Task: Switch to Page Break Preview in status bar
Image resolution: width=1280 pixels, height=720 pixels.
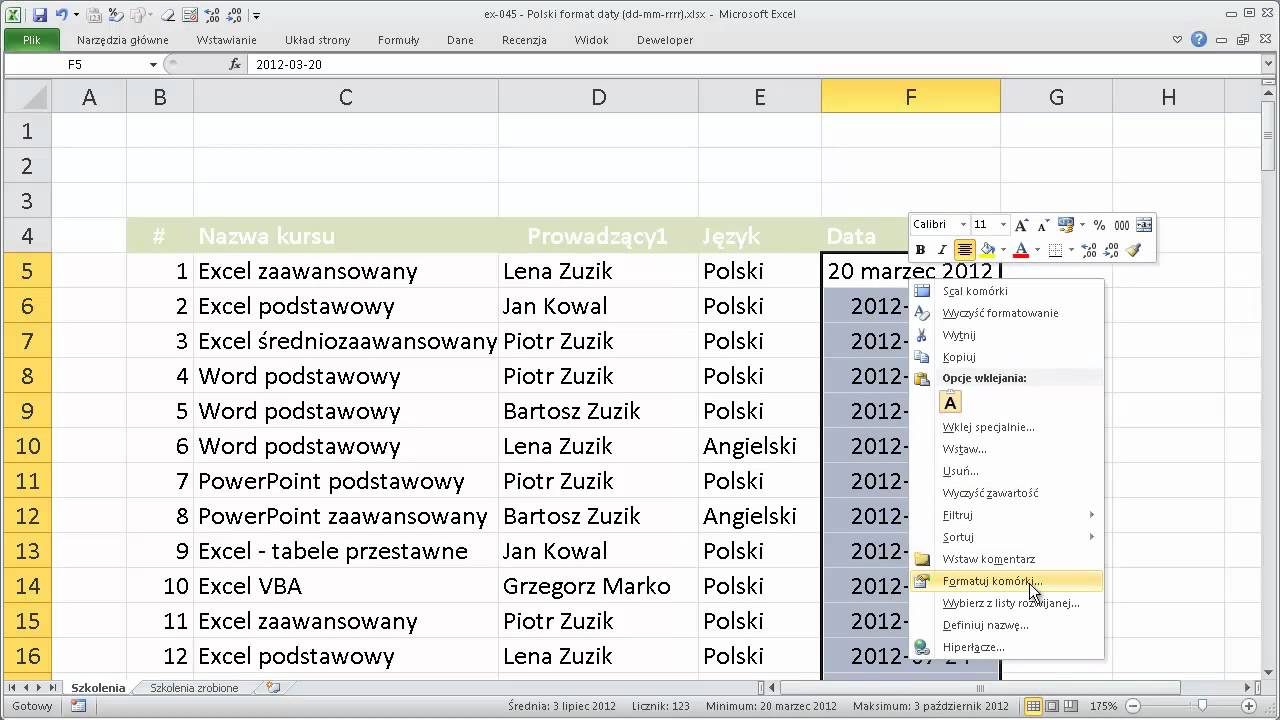Action: 1071,705
